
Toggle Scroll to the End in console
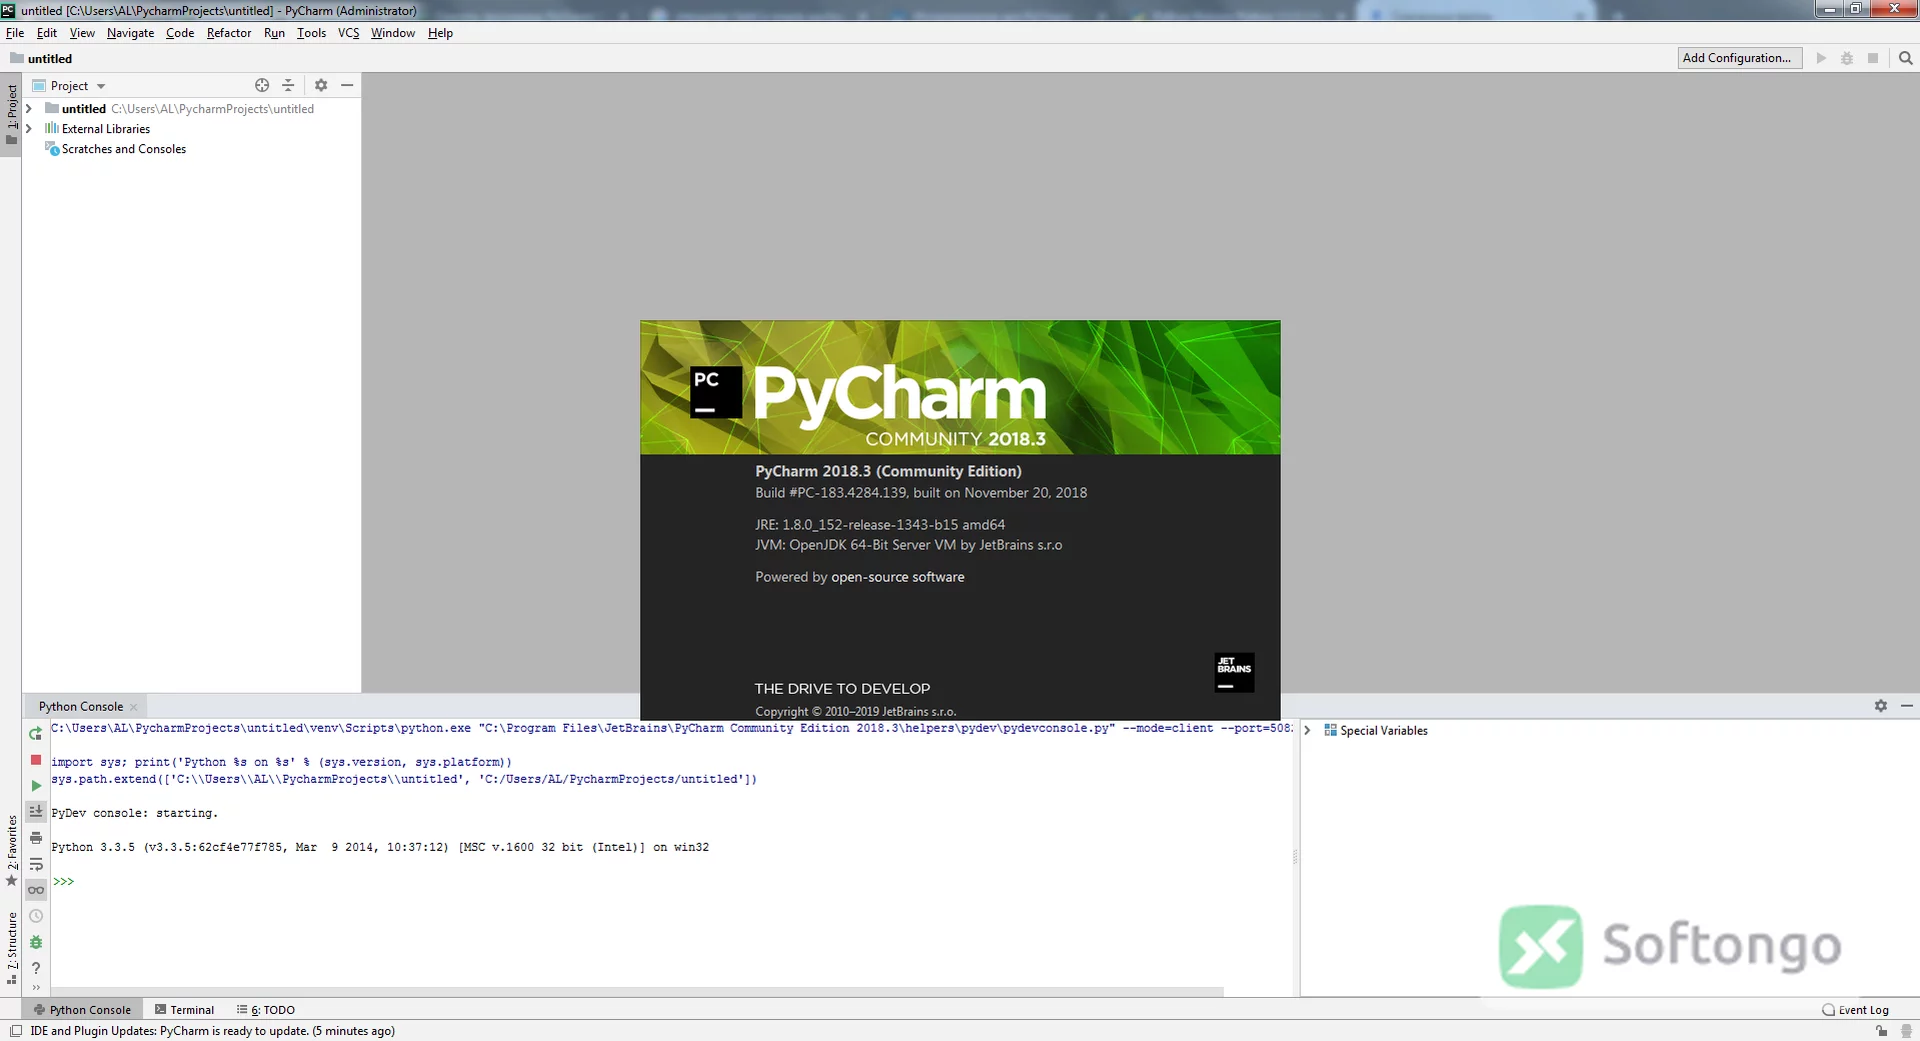36,811
